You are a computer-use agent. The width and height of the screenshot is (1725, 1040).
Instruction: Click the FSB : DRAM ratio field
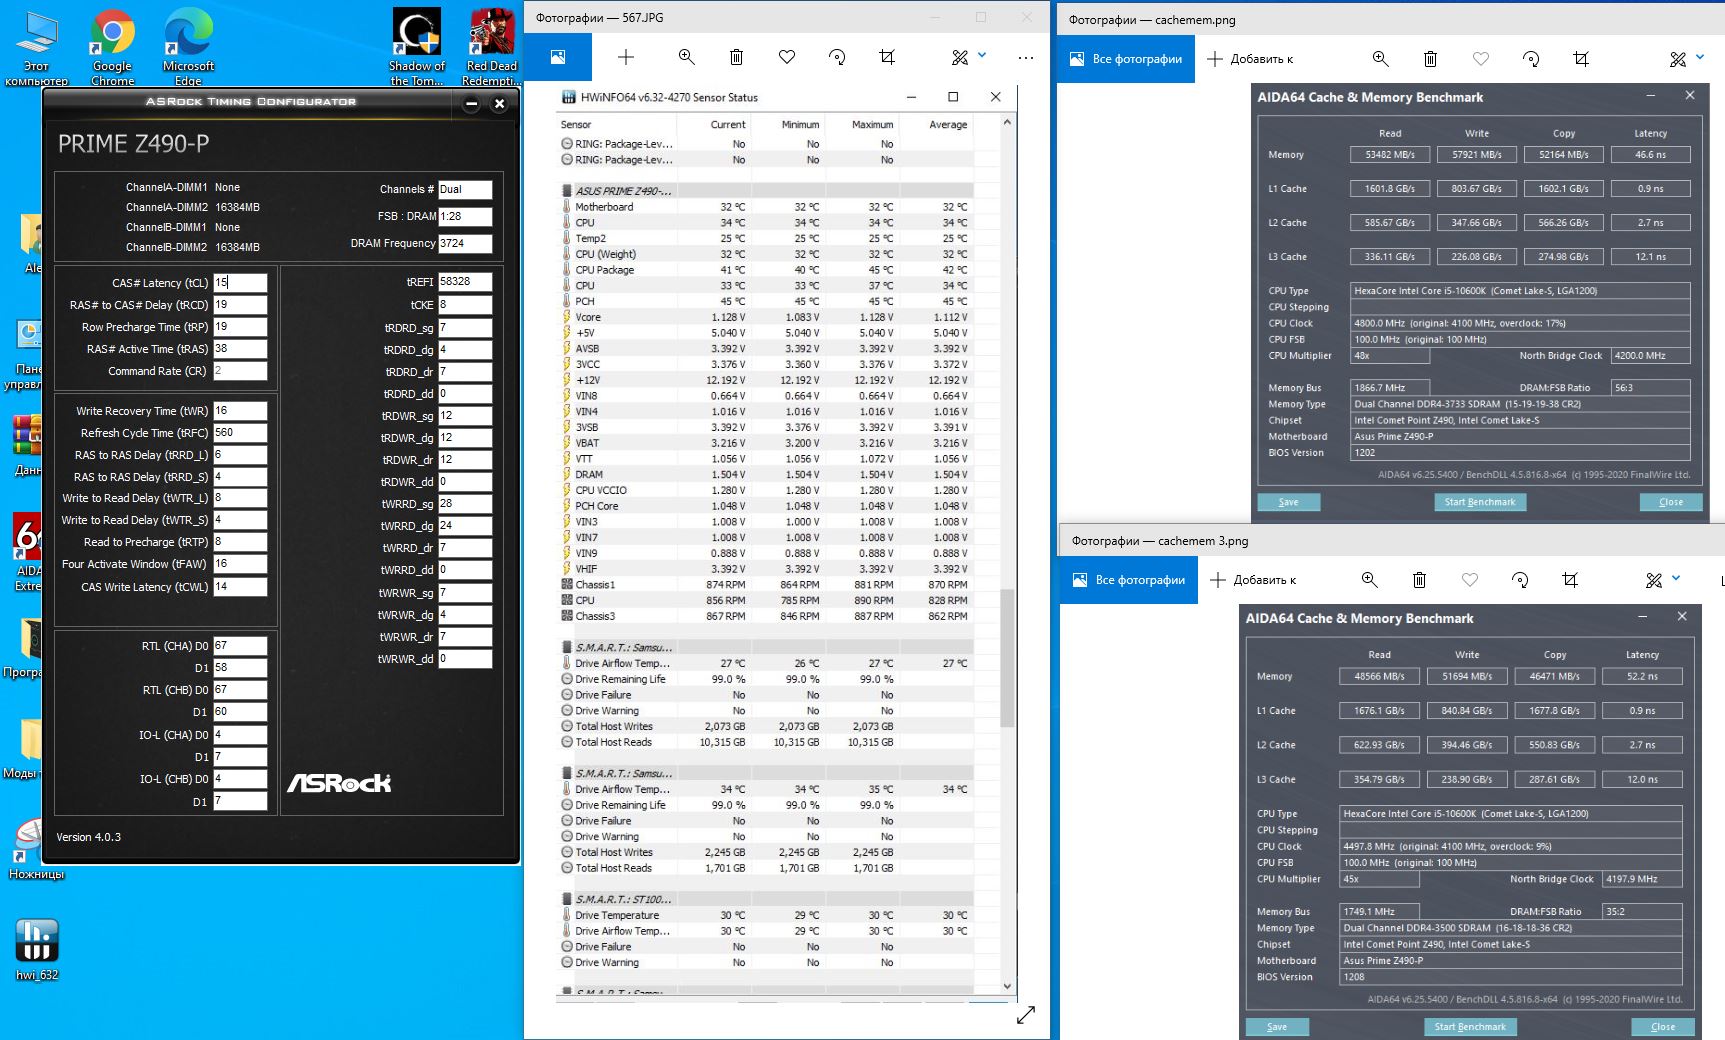[x=465, y=216]
